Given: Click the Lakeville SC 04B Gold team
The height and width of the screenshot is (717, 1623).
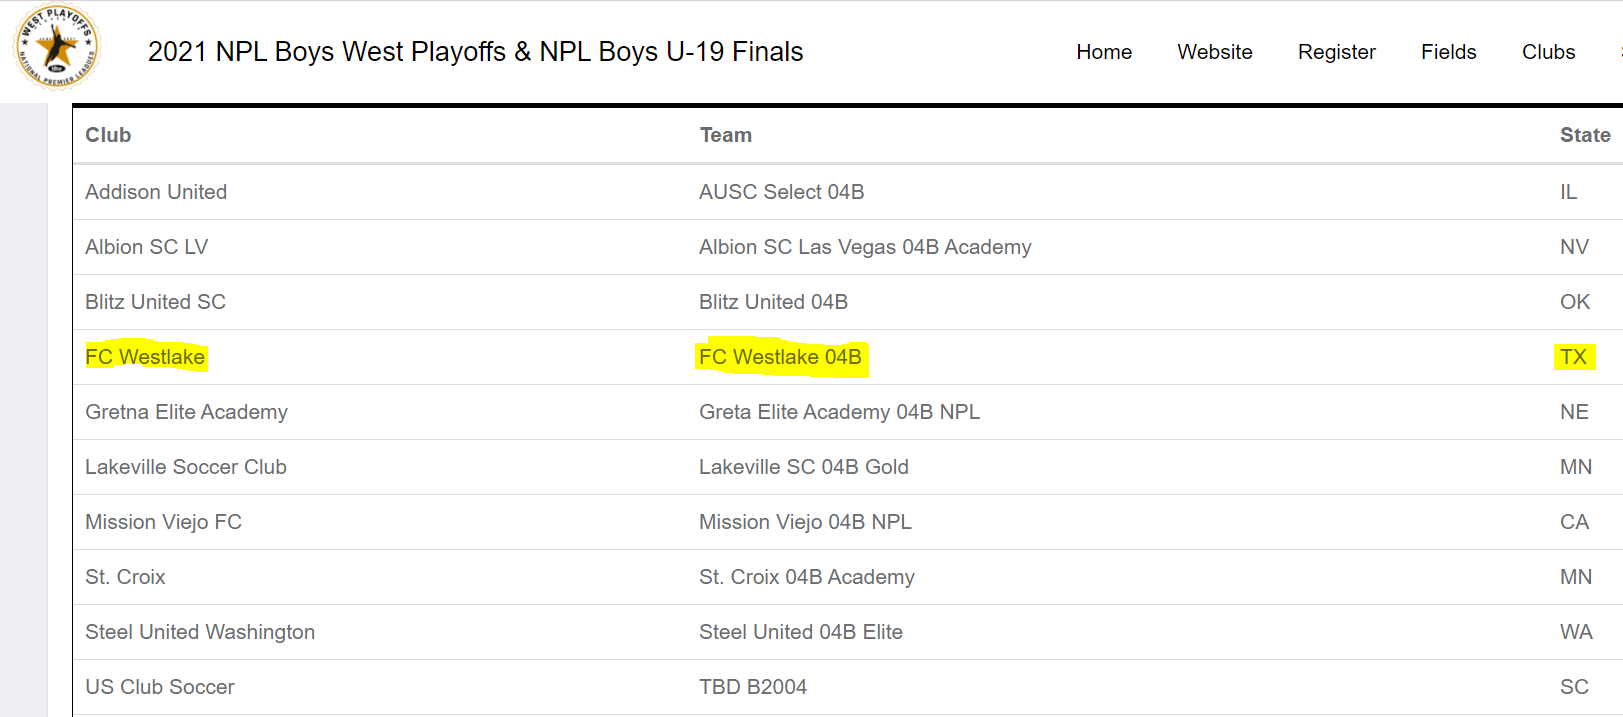Looking at the screenshot, I should (804, 467).
